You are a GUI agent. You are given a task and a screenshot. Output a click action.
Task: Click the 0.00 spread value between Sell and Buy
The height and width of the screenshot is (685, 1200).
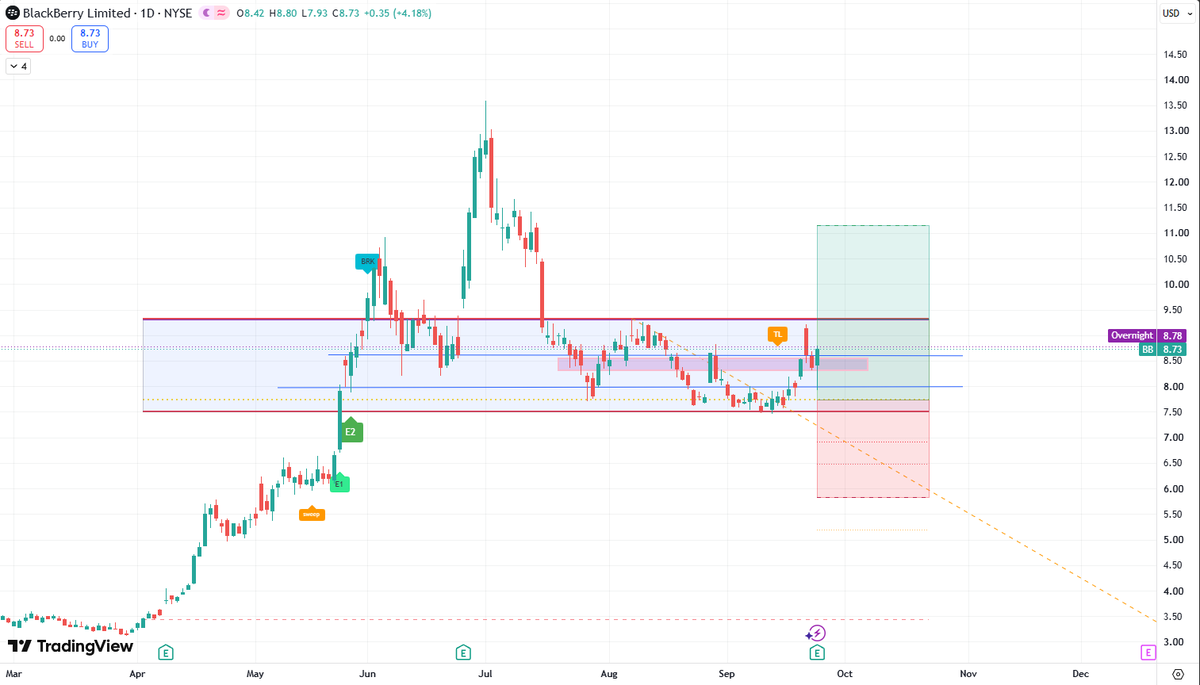click(56, 39)
